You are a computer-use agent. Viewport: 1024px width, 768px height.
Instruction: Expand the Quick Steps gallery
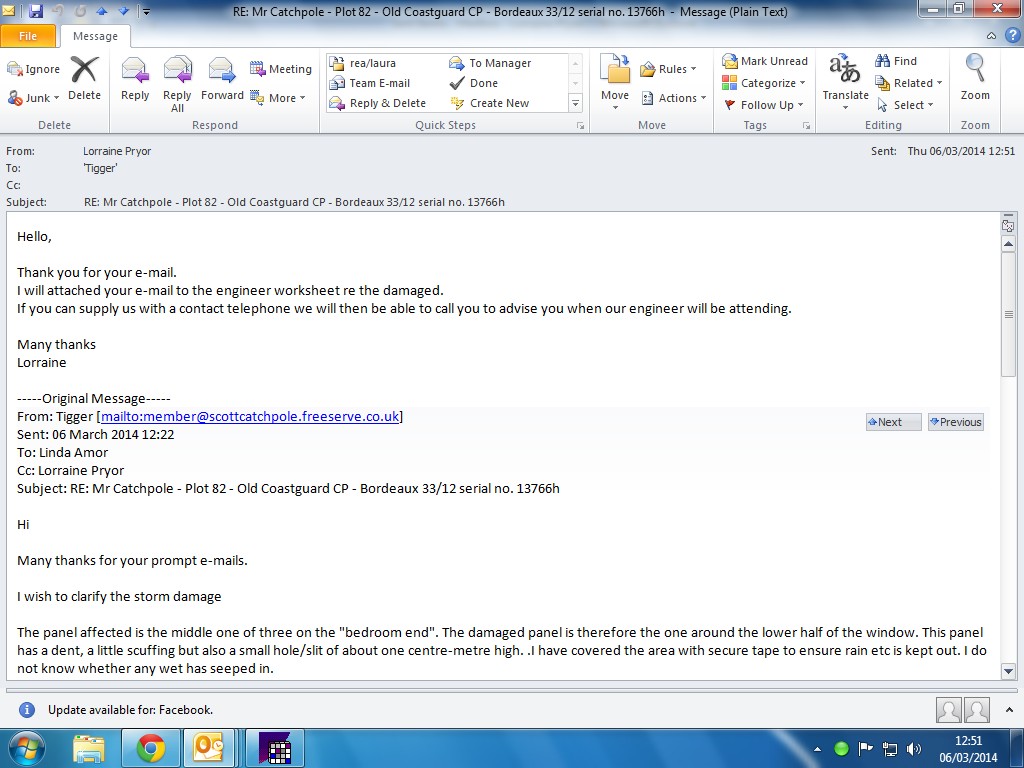point(575,103)
